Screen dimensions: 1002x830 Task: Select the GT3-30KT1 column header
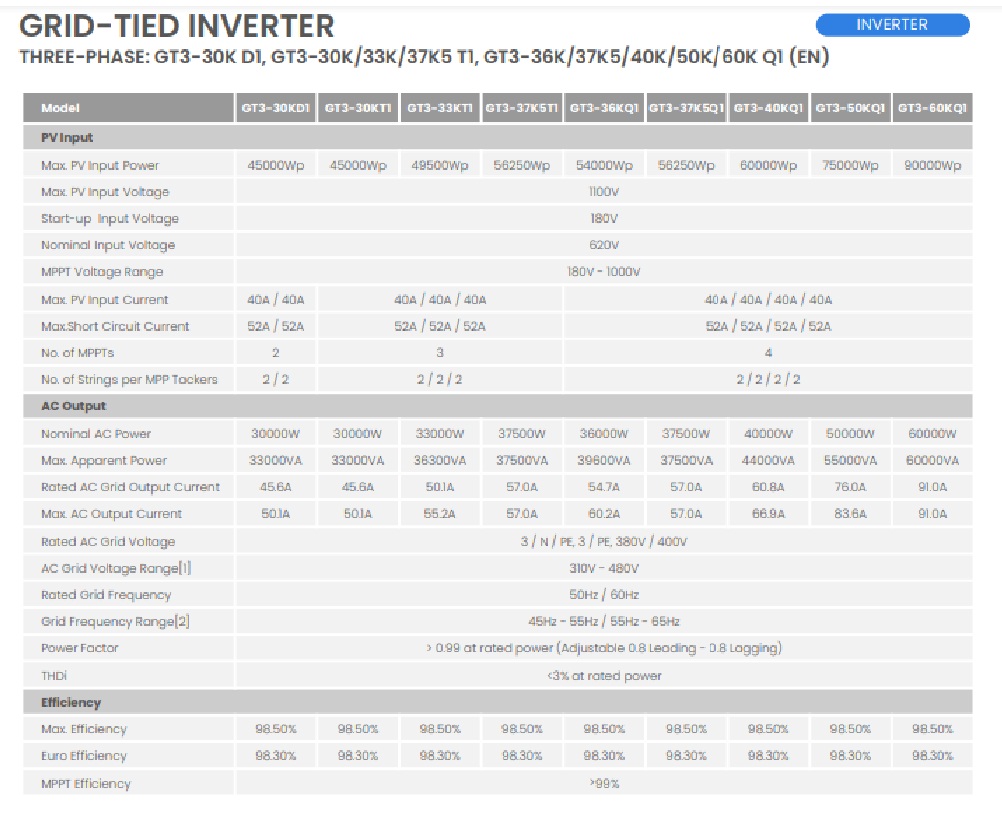tap(358, 108)
